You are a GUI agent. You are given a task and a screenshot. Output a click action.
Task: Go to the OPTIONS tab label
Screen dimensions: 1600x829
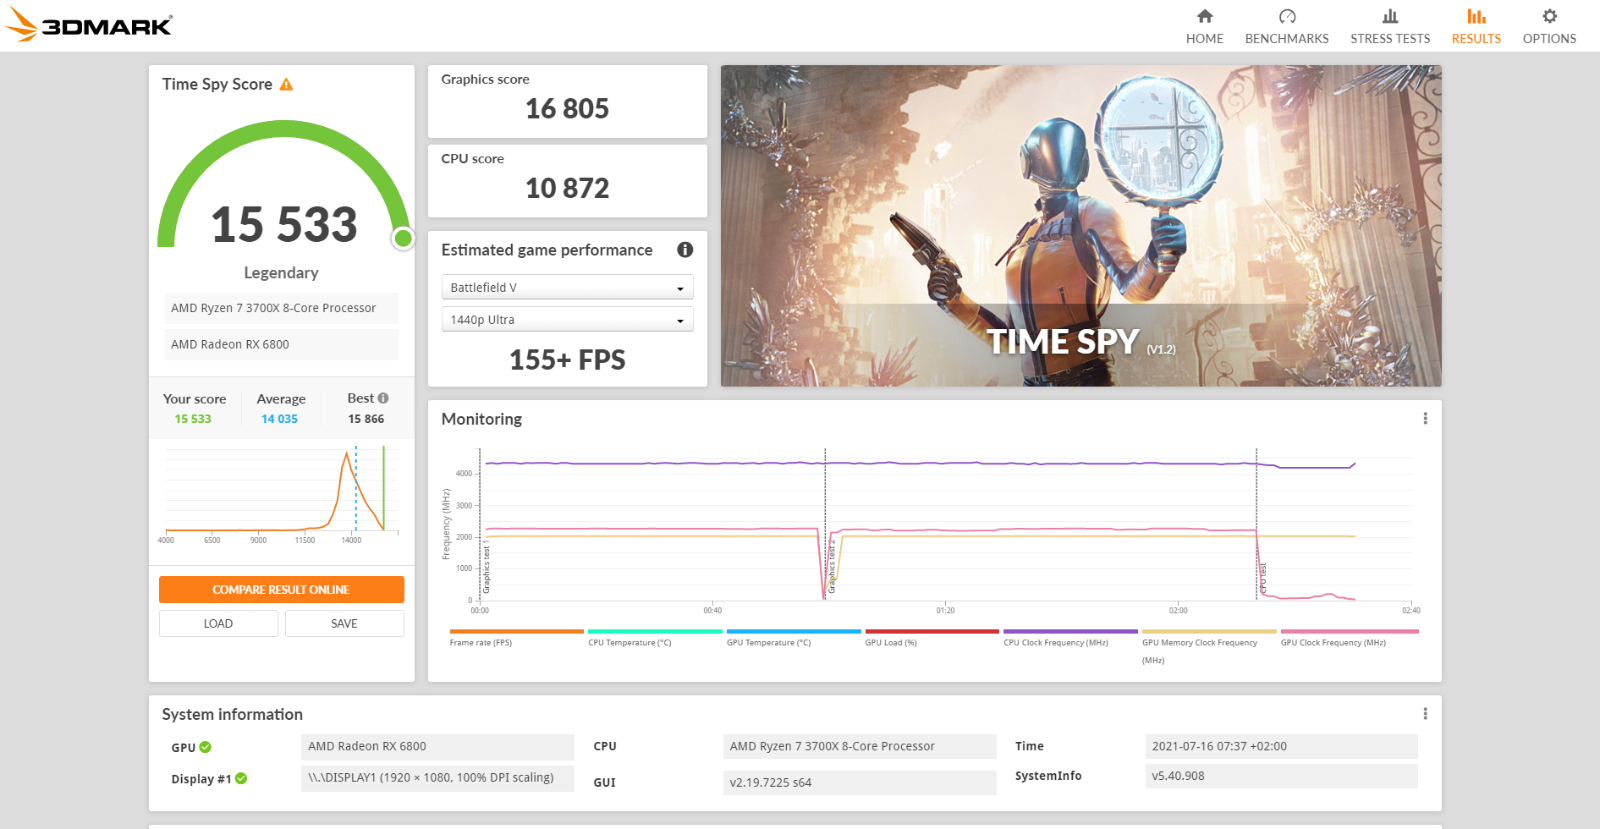tap(1549, 39)
